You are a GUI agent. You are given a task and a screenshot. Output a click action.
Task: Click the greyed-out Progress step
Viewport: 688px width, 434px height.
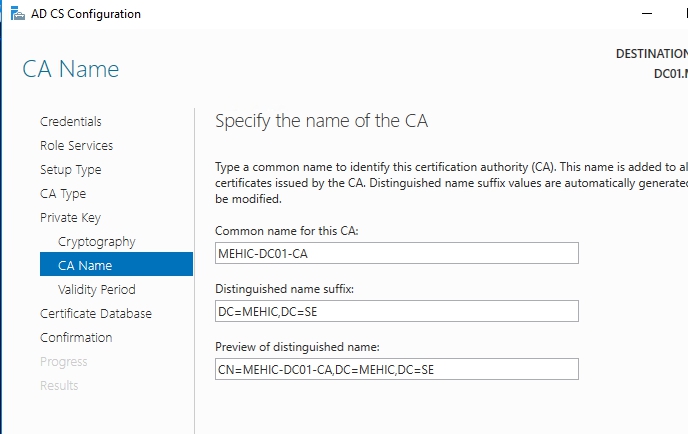pos(63,362)
